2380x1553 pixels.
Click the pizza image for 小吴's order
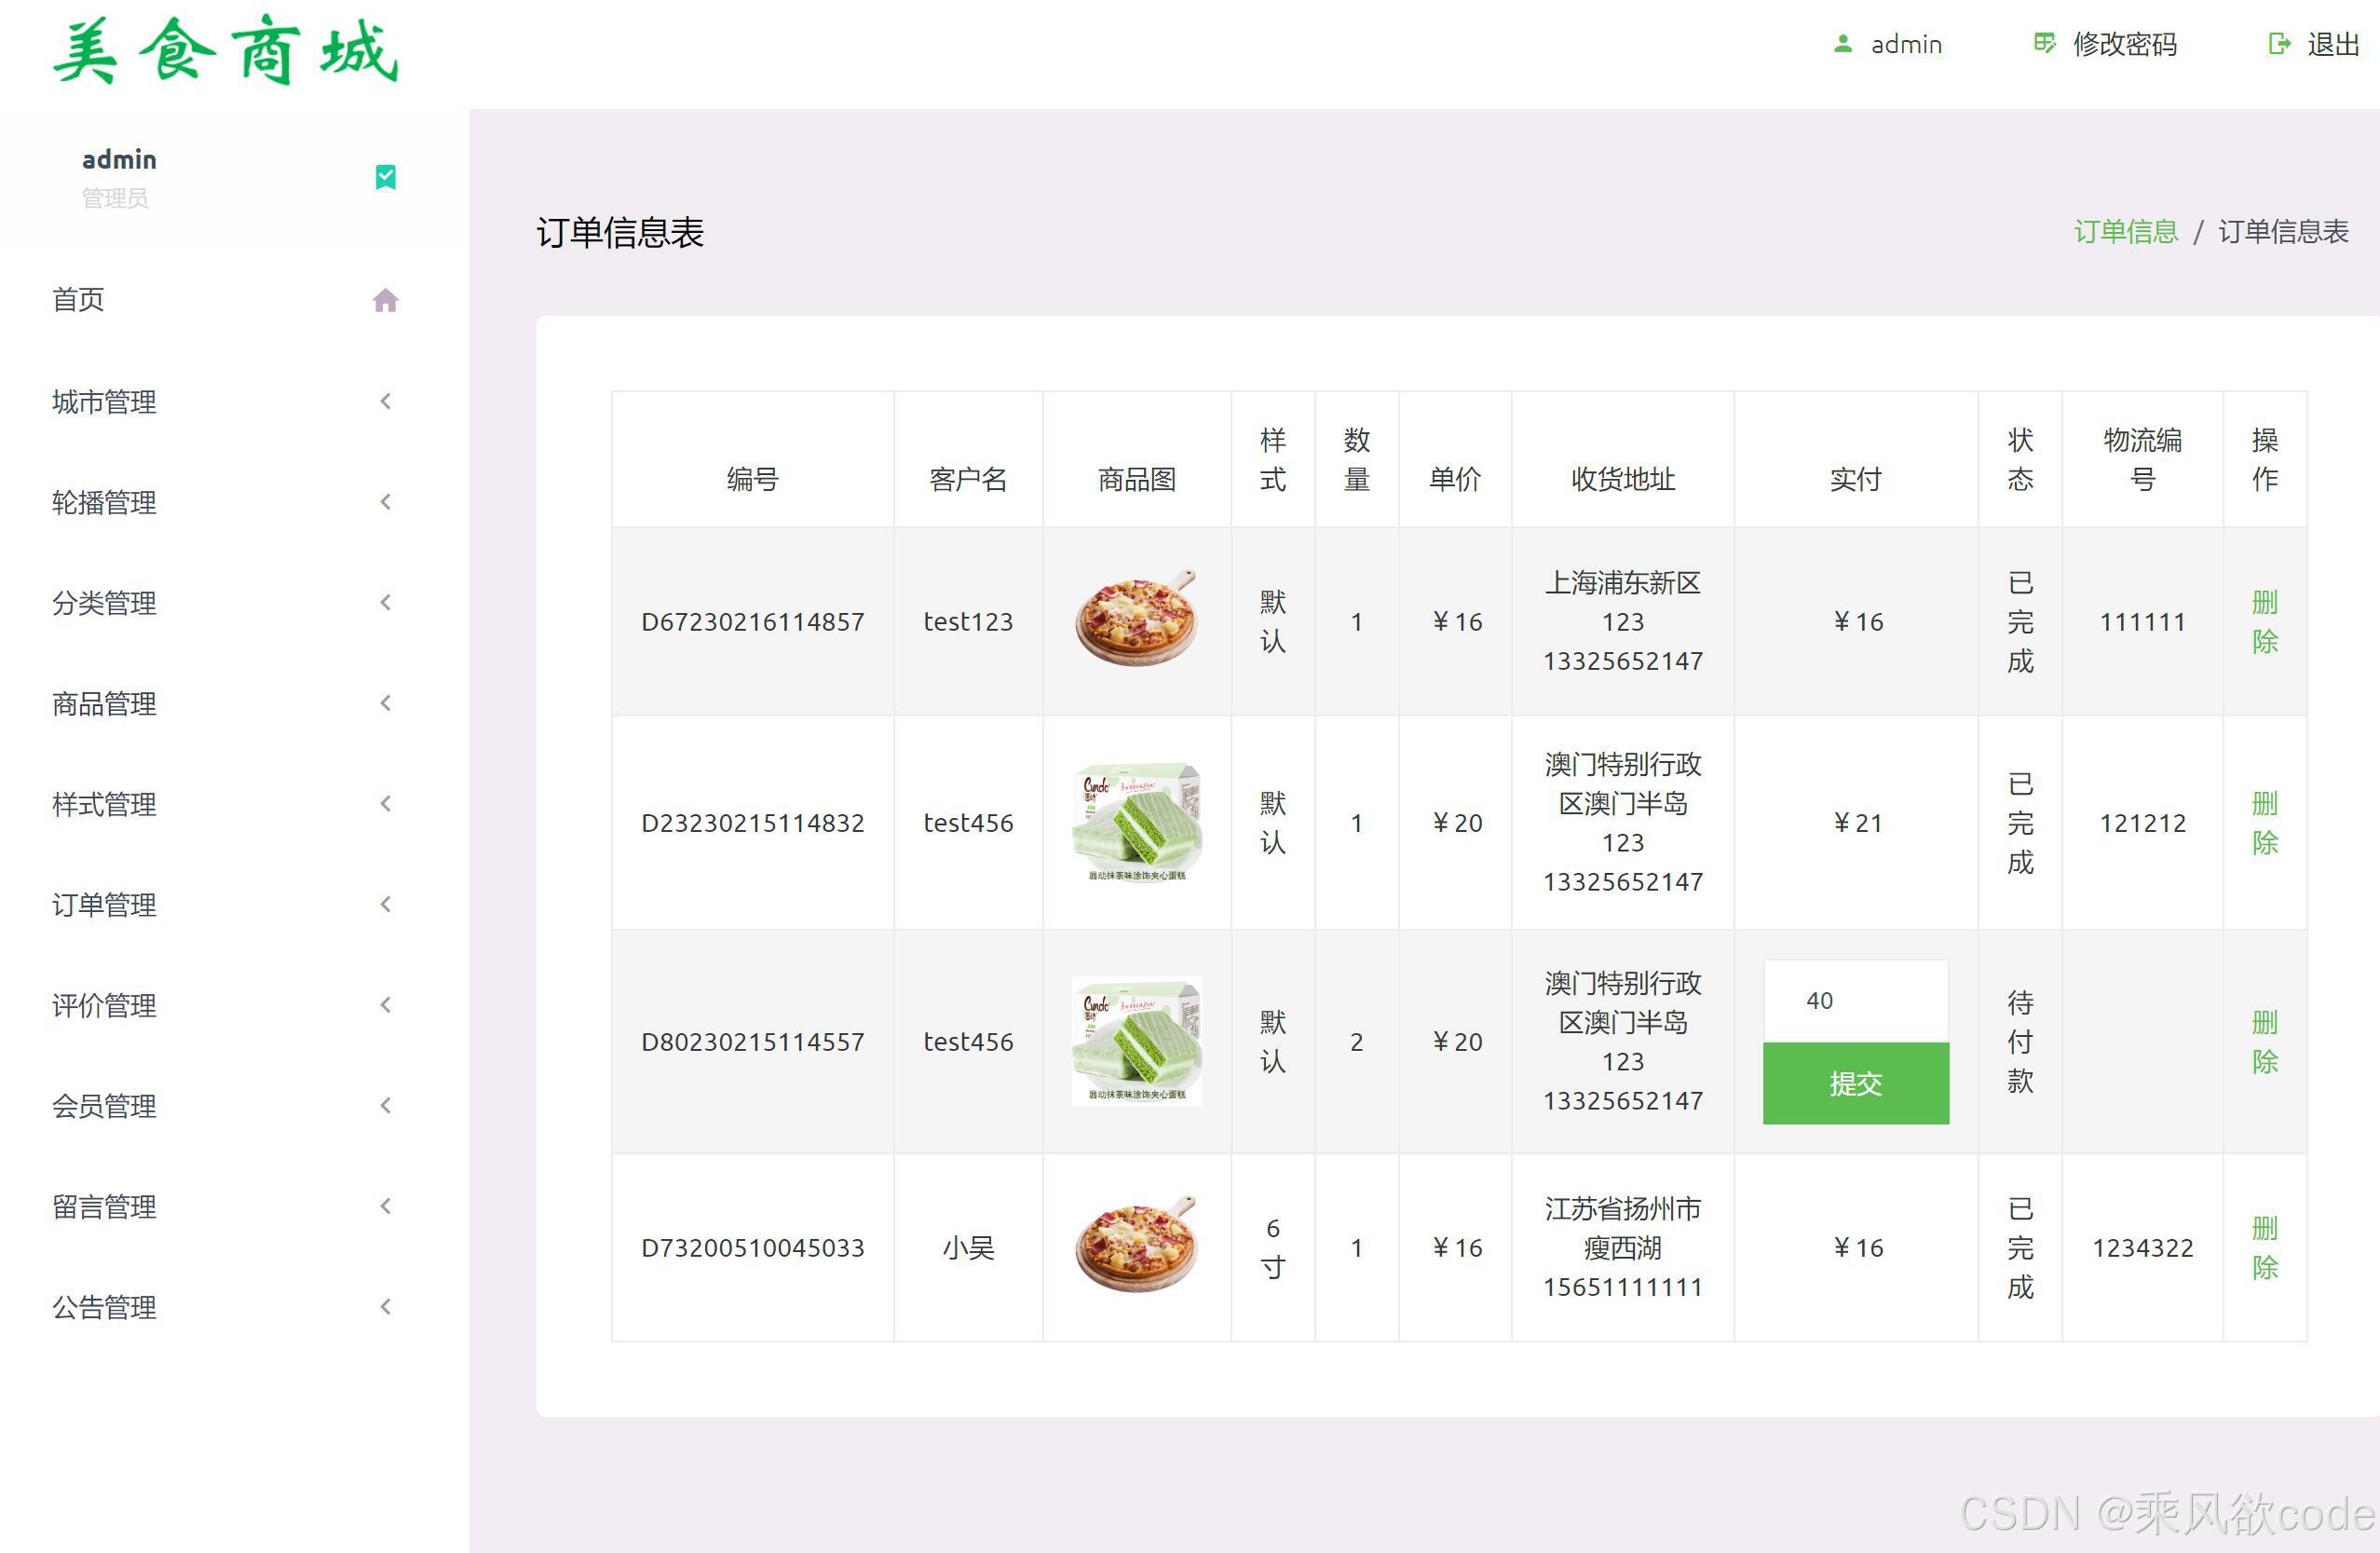pyautogui.click(x=1136, y=1245)
